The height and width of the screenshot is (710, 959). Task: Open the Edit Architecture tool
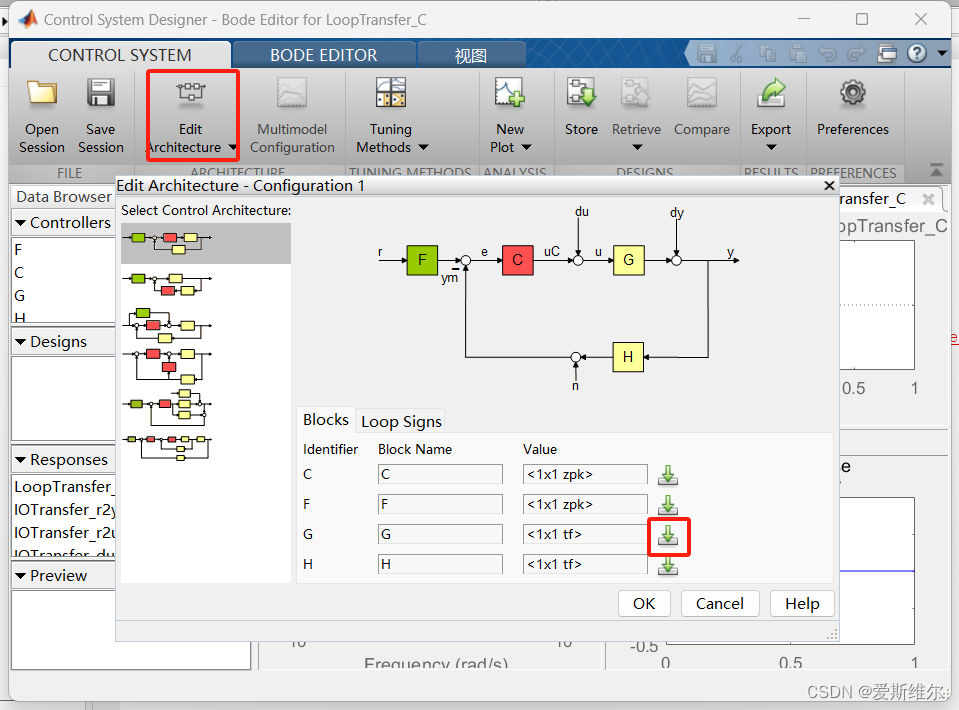tap(191, 116)
